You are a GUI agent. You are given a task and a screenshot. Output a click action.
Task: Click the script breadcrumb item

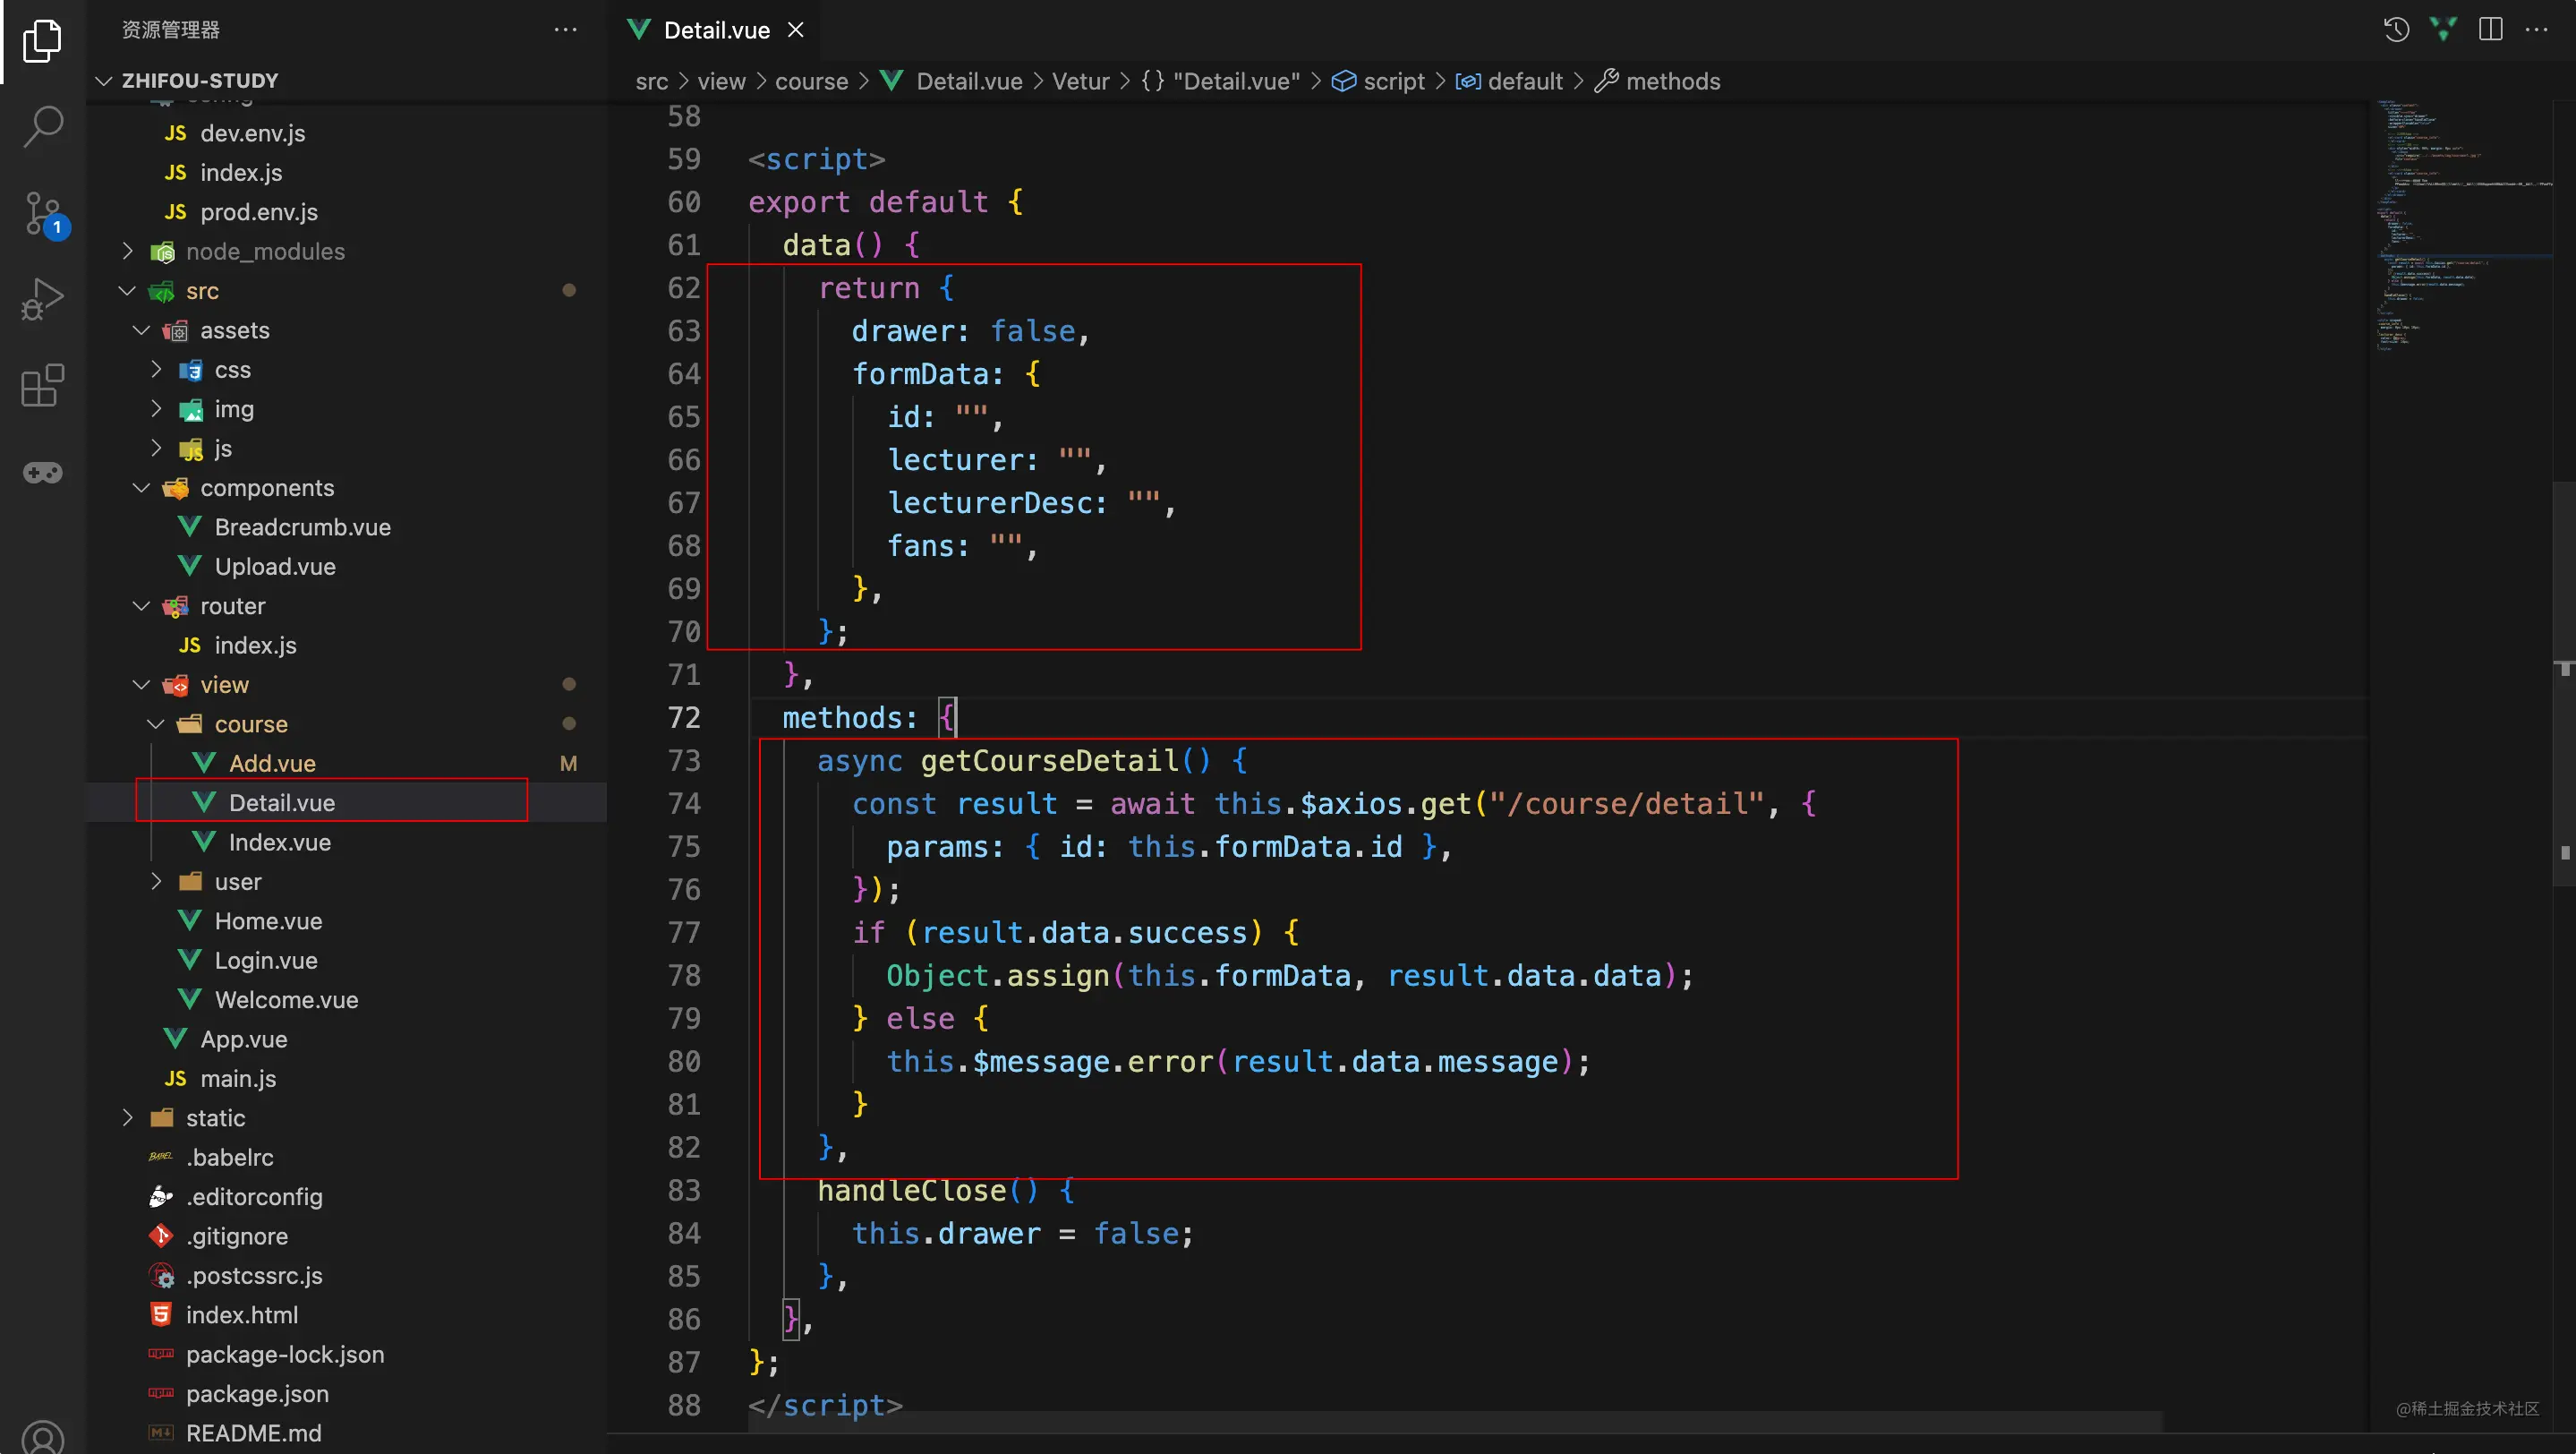(x=1393, y=81)
